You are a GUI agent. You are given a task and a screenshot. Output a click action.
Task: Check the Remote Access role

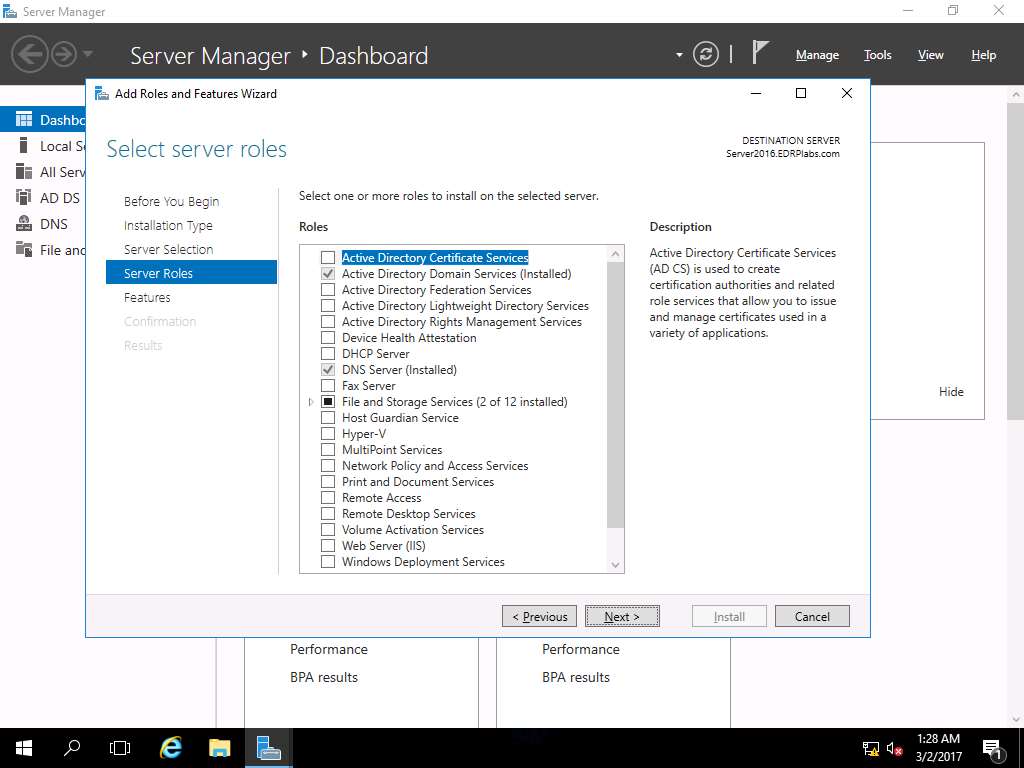coord(328,498)
